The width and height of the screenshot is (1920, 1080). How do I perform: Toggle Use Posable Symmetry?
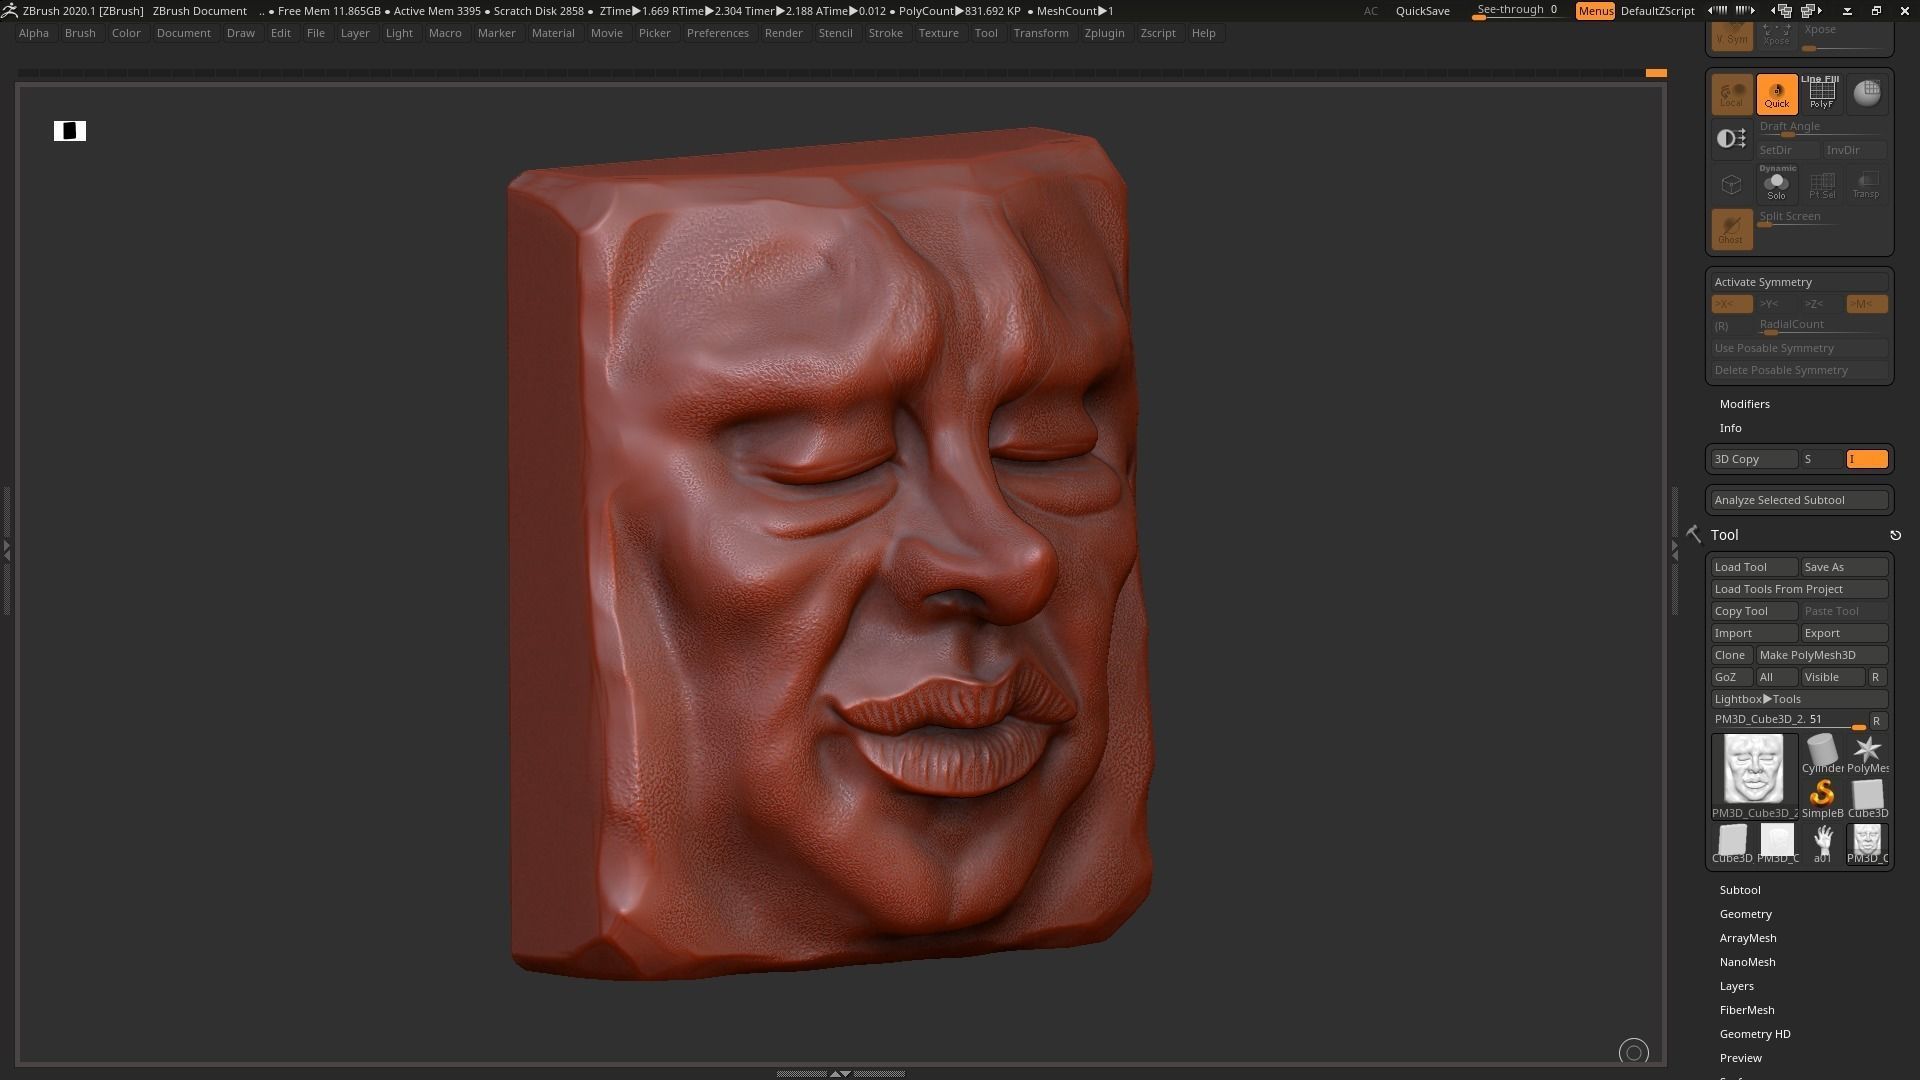pyautogui.click(x=1799, y=348)
